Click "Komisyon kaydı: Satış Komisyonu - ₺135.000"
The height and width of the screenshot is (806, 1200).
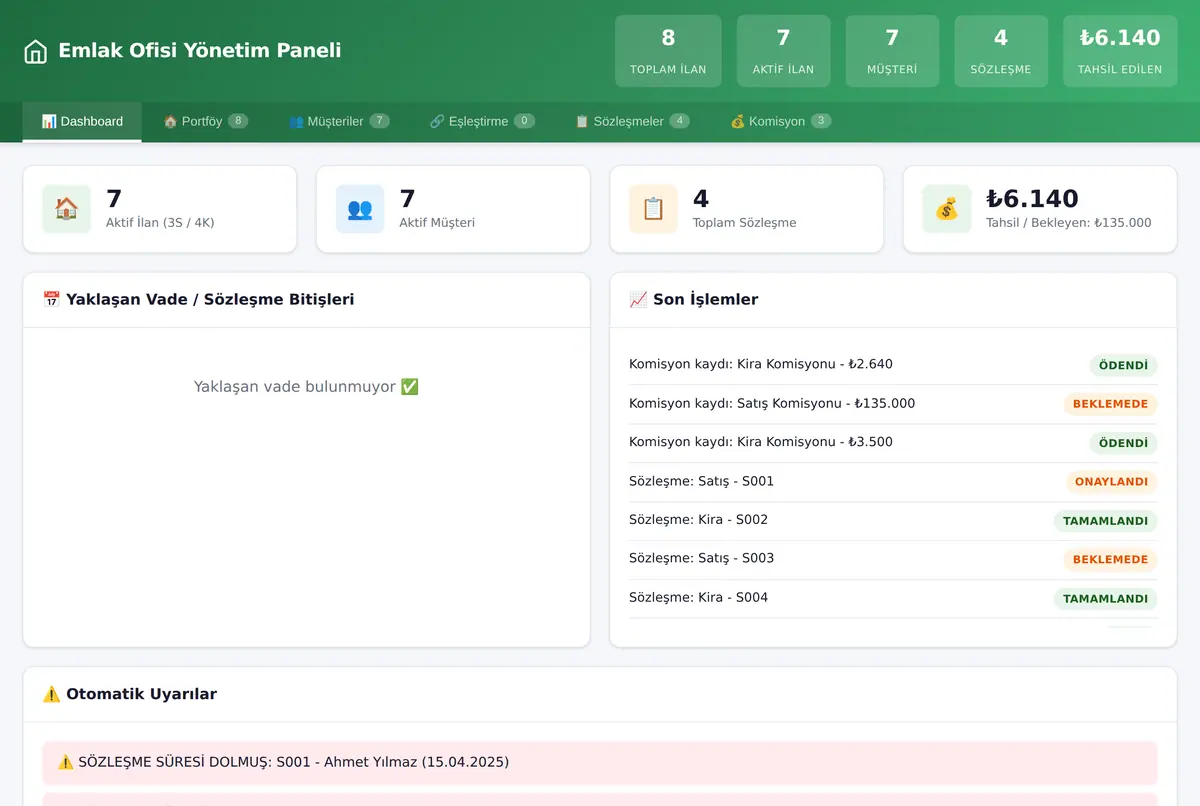pyautogui.click(x=772, y=403)
